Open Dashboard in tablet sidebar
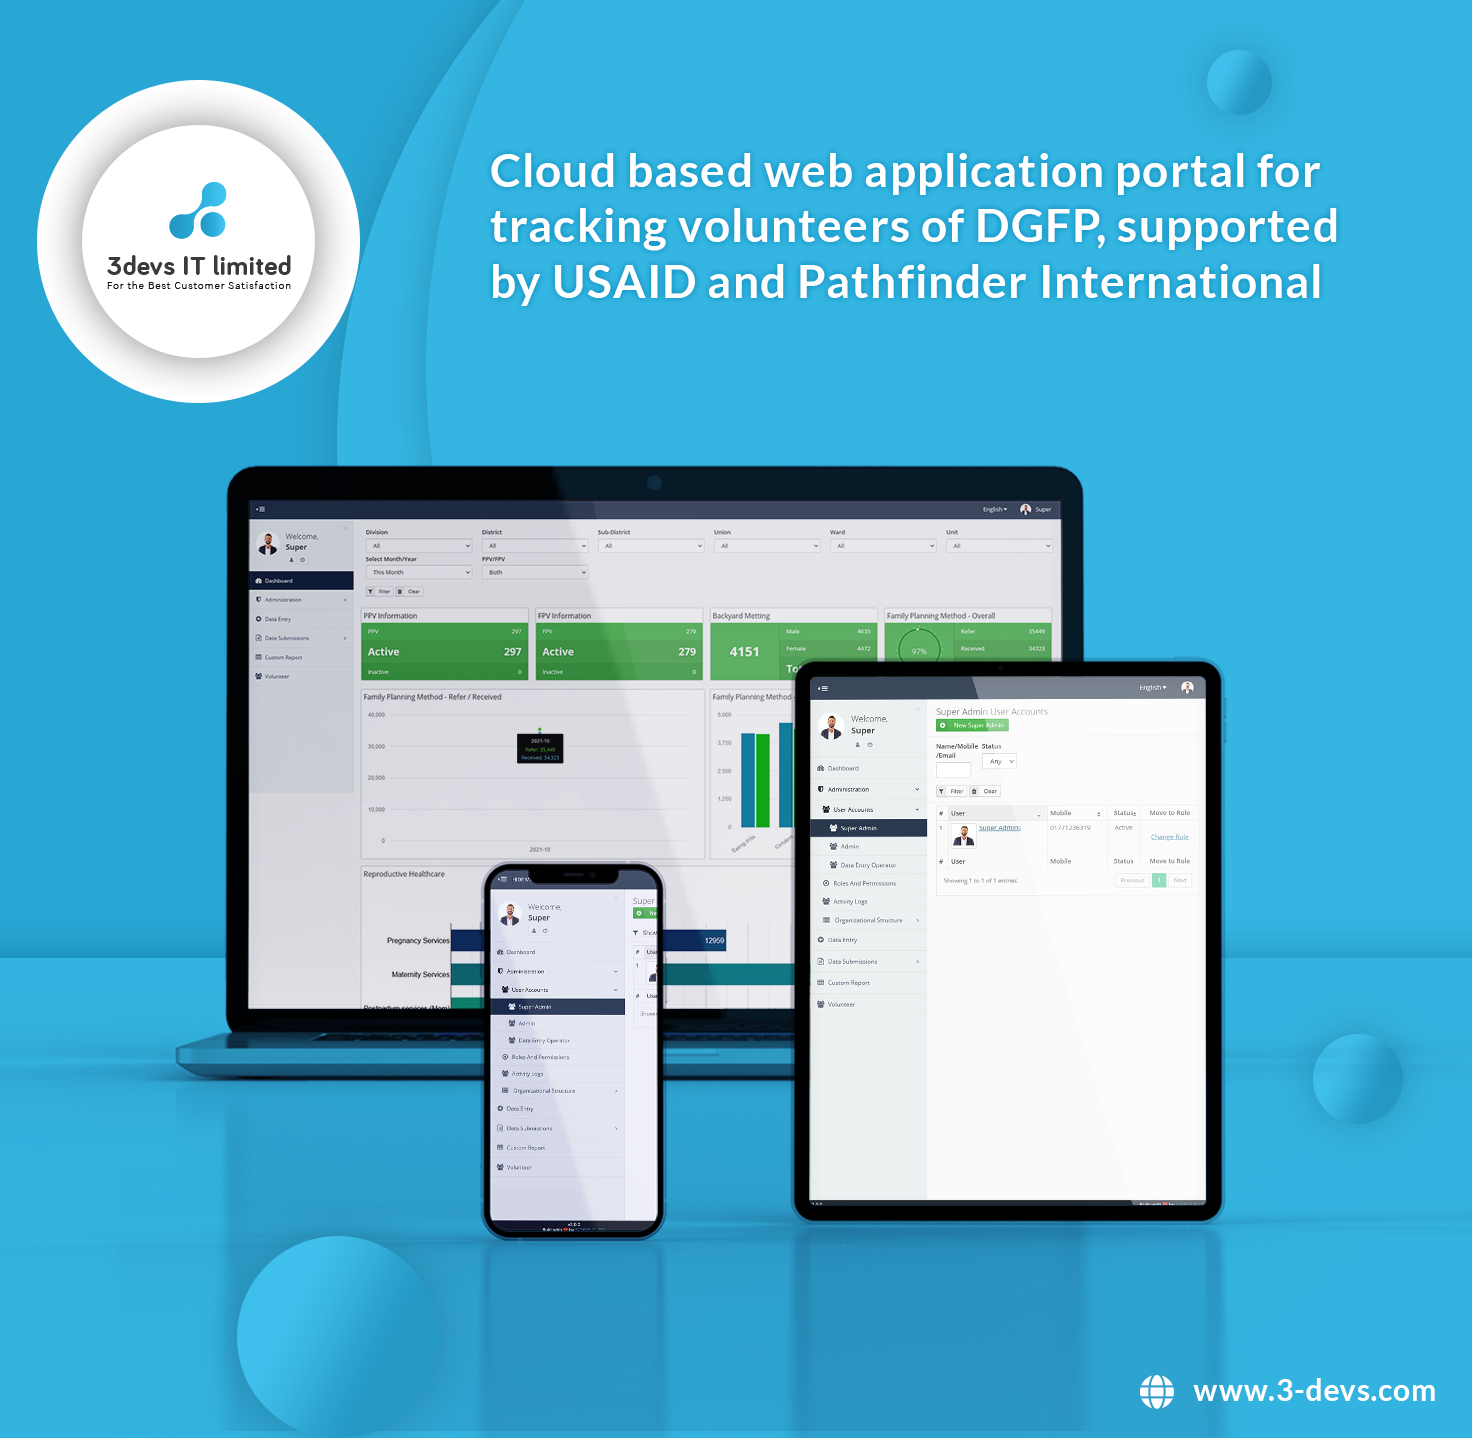The width and height of the screenshot is (1472, 1438). (868, 768)
